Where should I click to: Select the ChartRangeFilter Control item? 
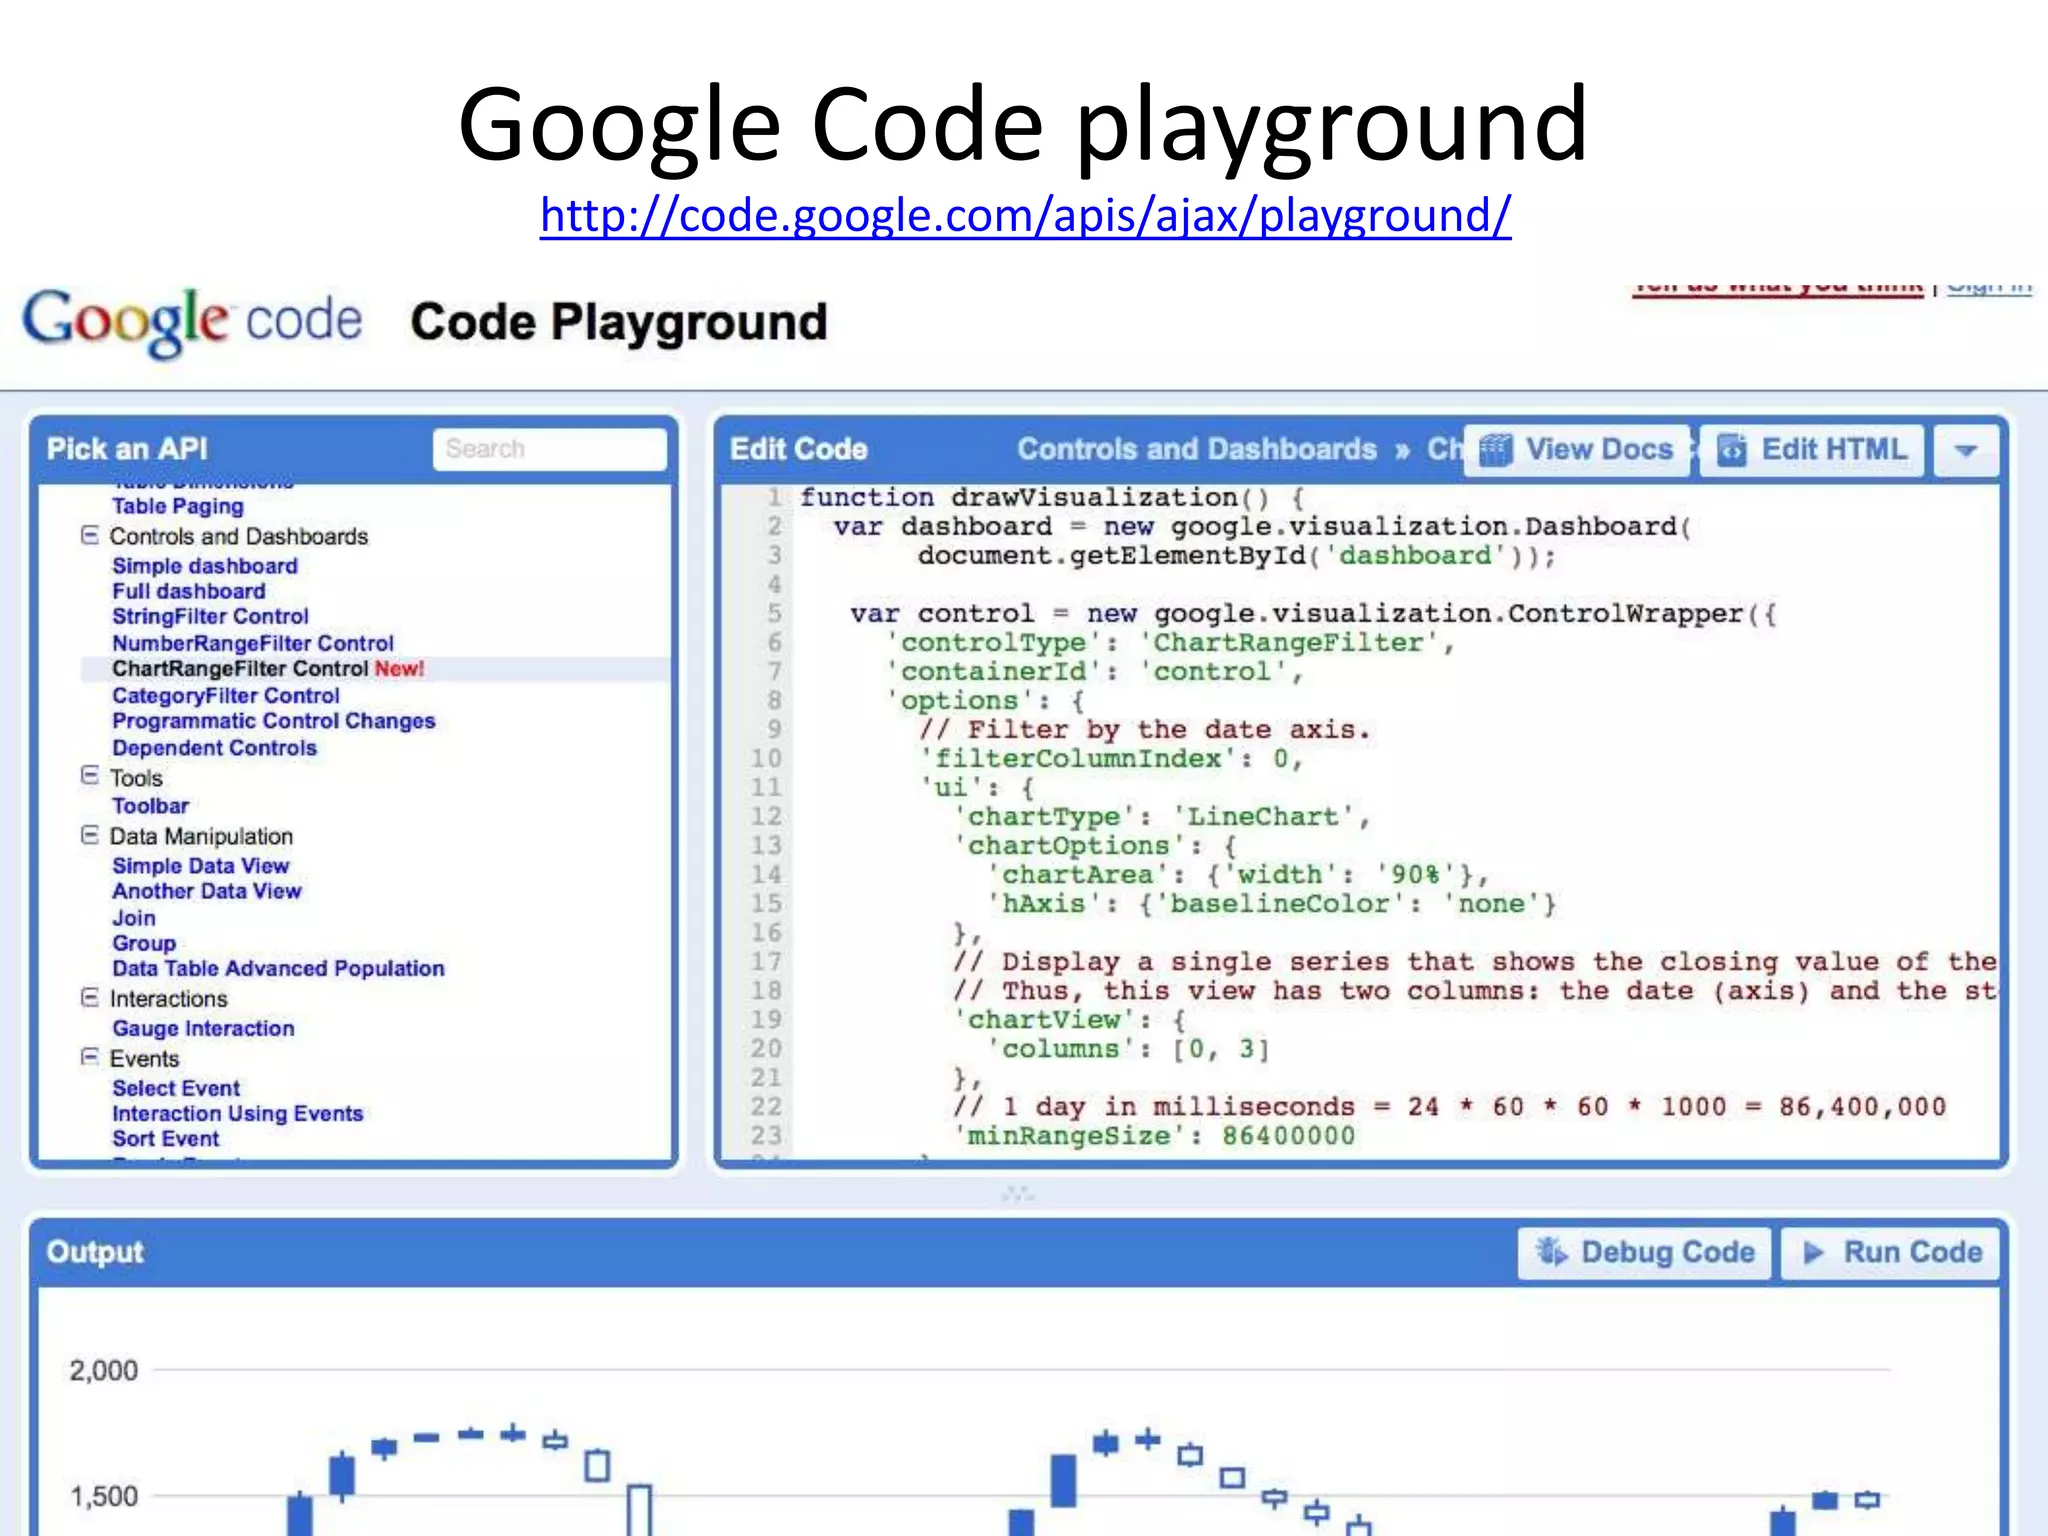pyautogui.click(x=240, y=669)
